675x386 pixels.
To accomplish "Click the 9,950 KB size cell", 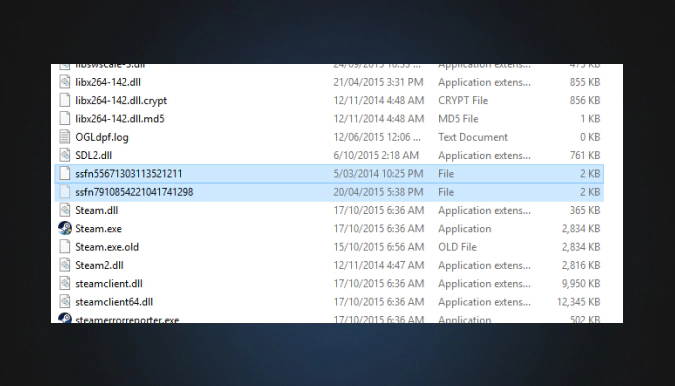I will pos(581,284).
